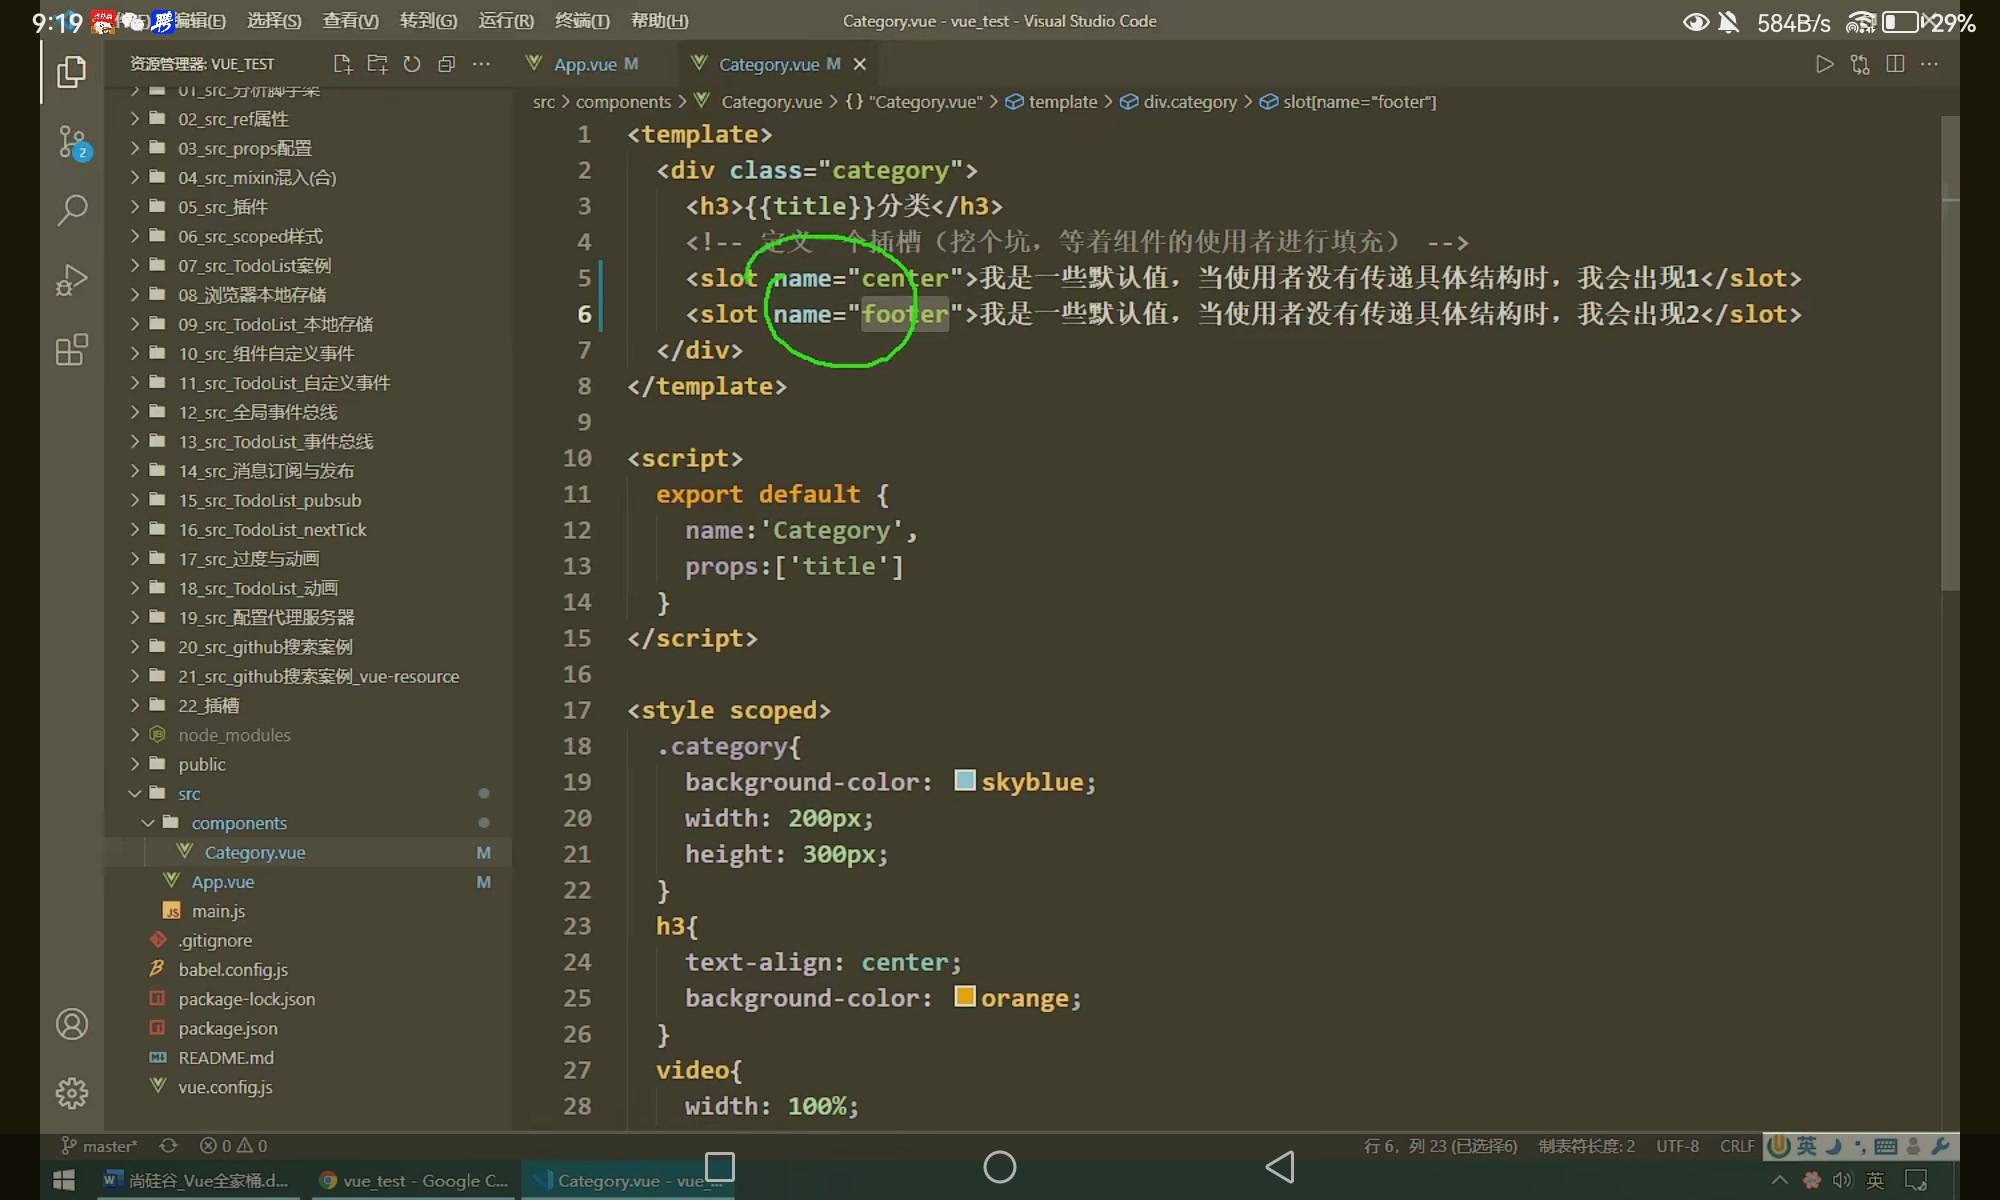The image size is (2000, 1200).
Task: Expand the 22_插槽 folder
Action: pos(208,706)
